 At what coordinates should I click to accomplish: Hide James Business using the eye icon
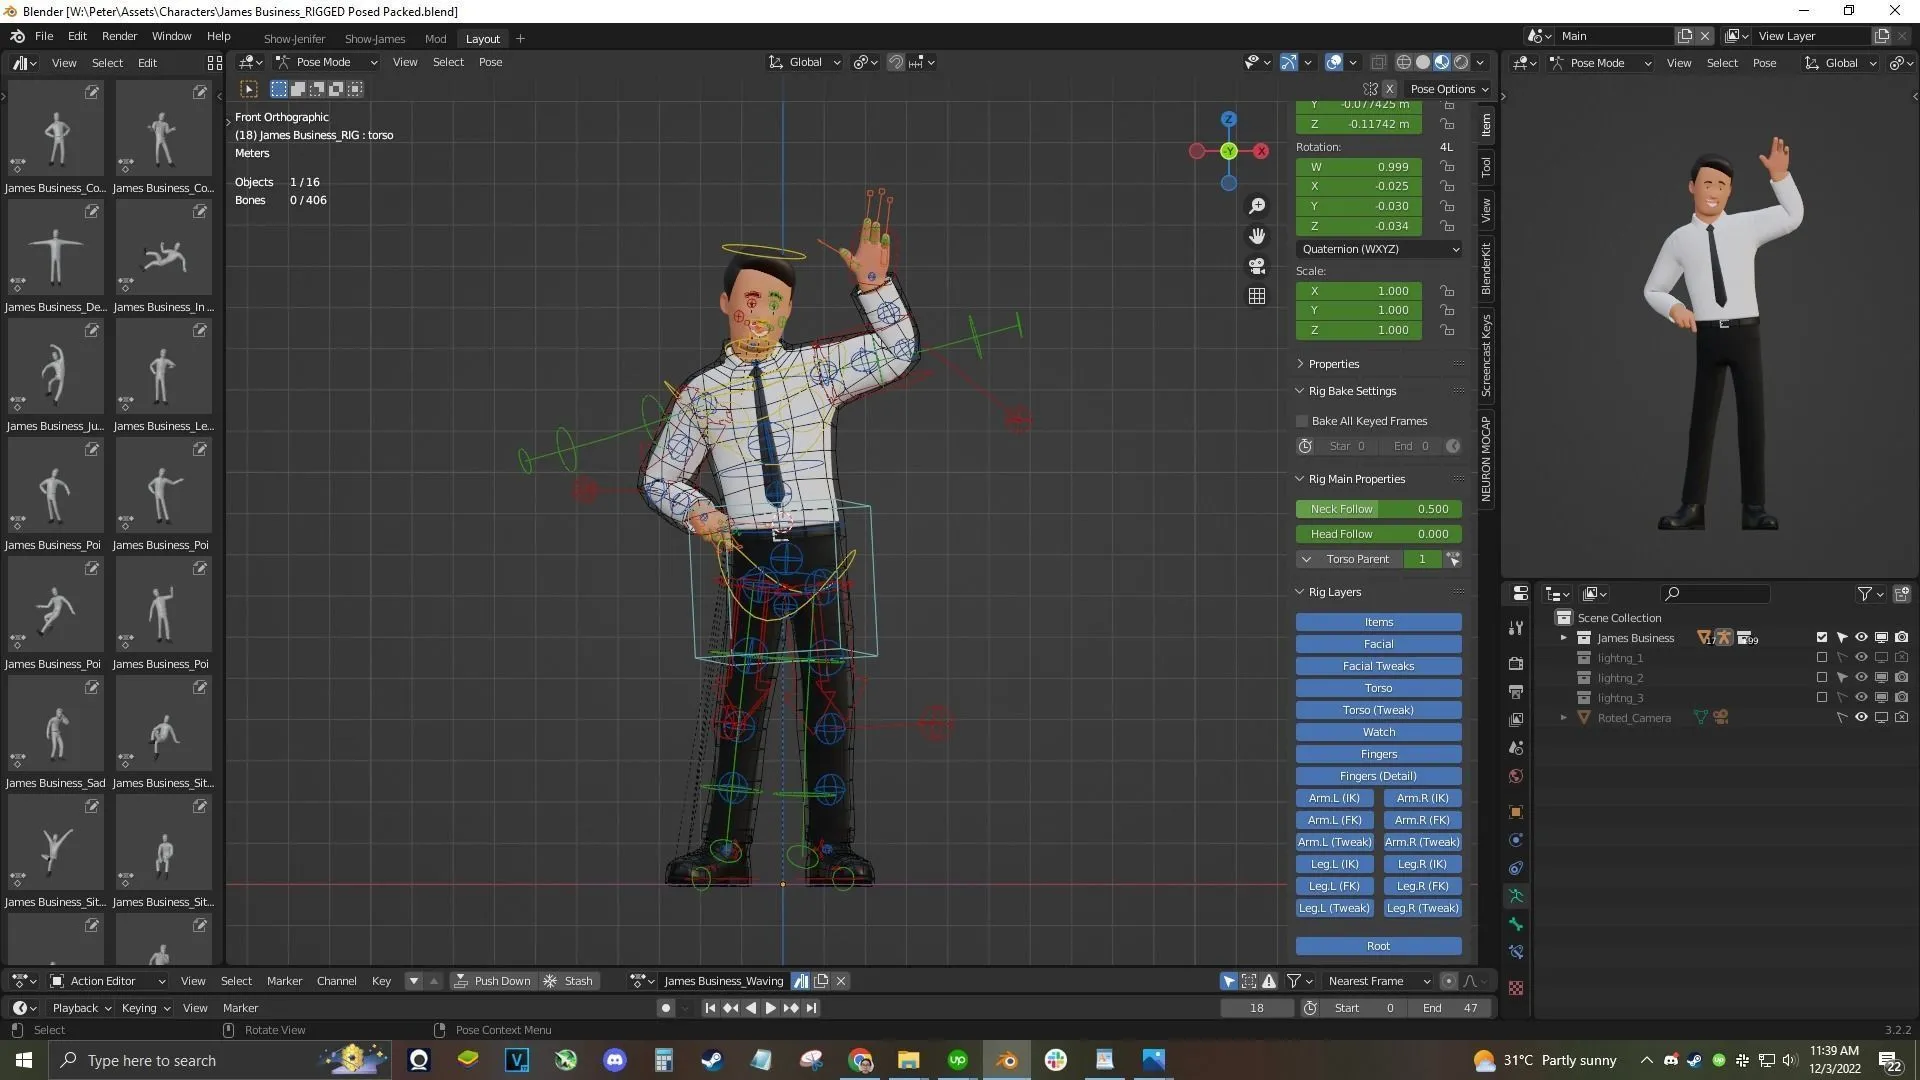[x=1861, y=637]
